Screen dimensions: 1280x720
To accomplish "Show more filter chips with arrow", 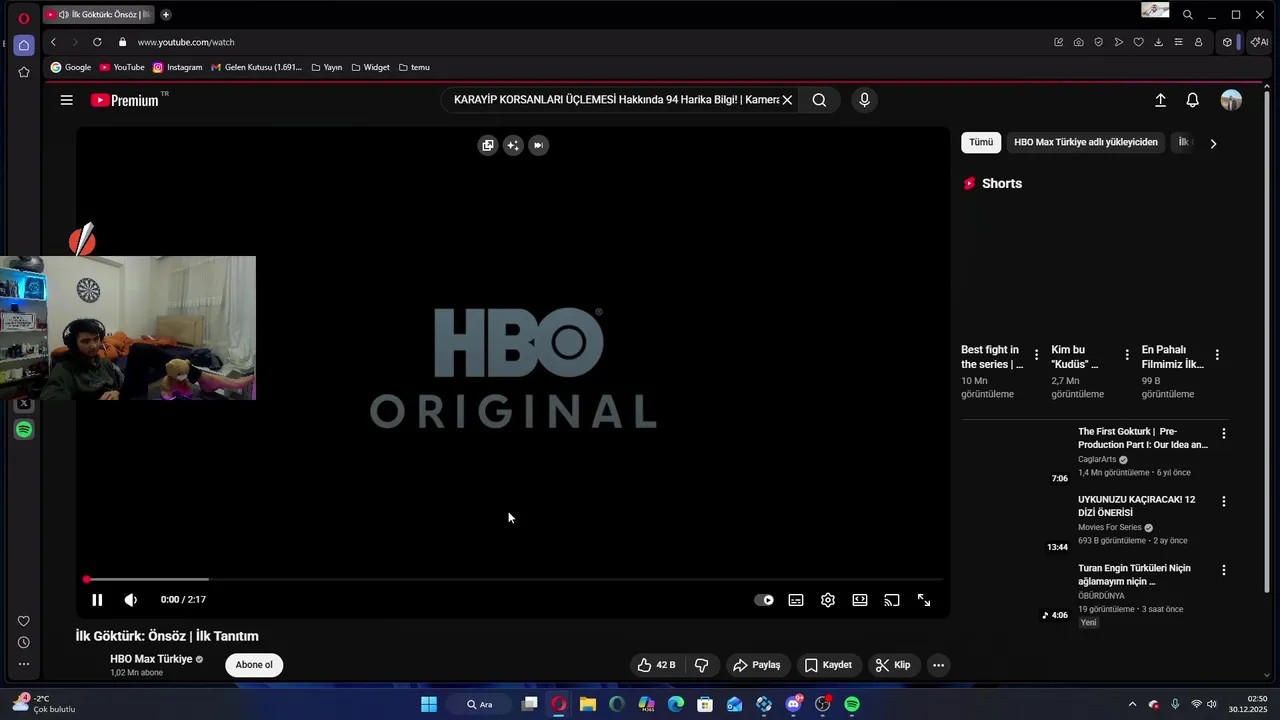I will [1213, 143].
